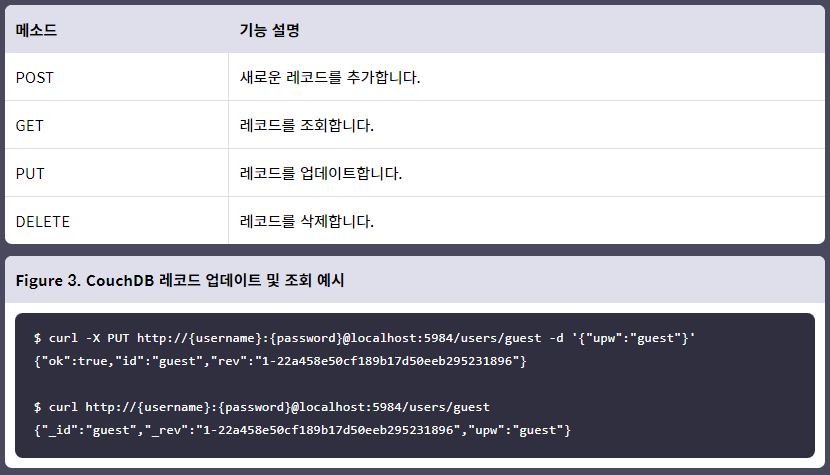
Task: Click the description 새로운 레코드를 추가합니다.
Action: (x=330, y=77)
